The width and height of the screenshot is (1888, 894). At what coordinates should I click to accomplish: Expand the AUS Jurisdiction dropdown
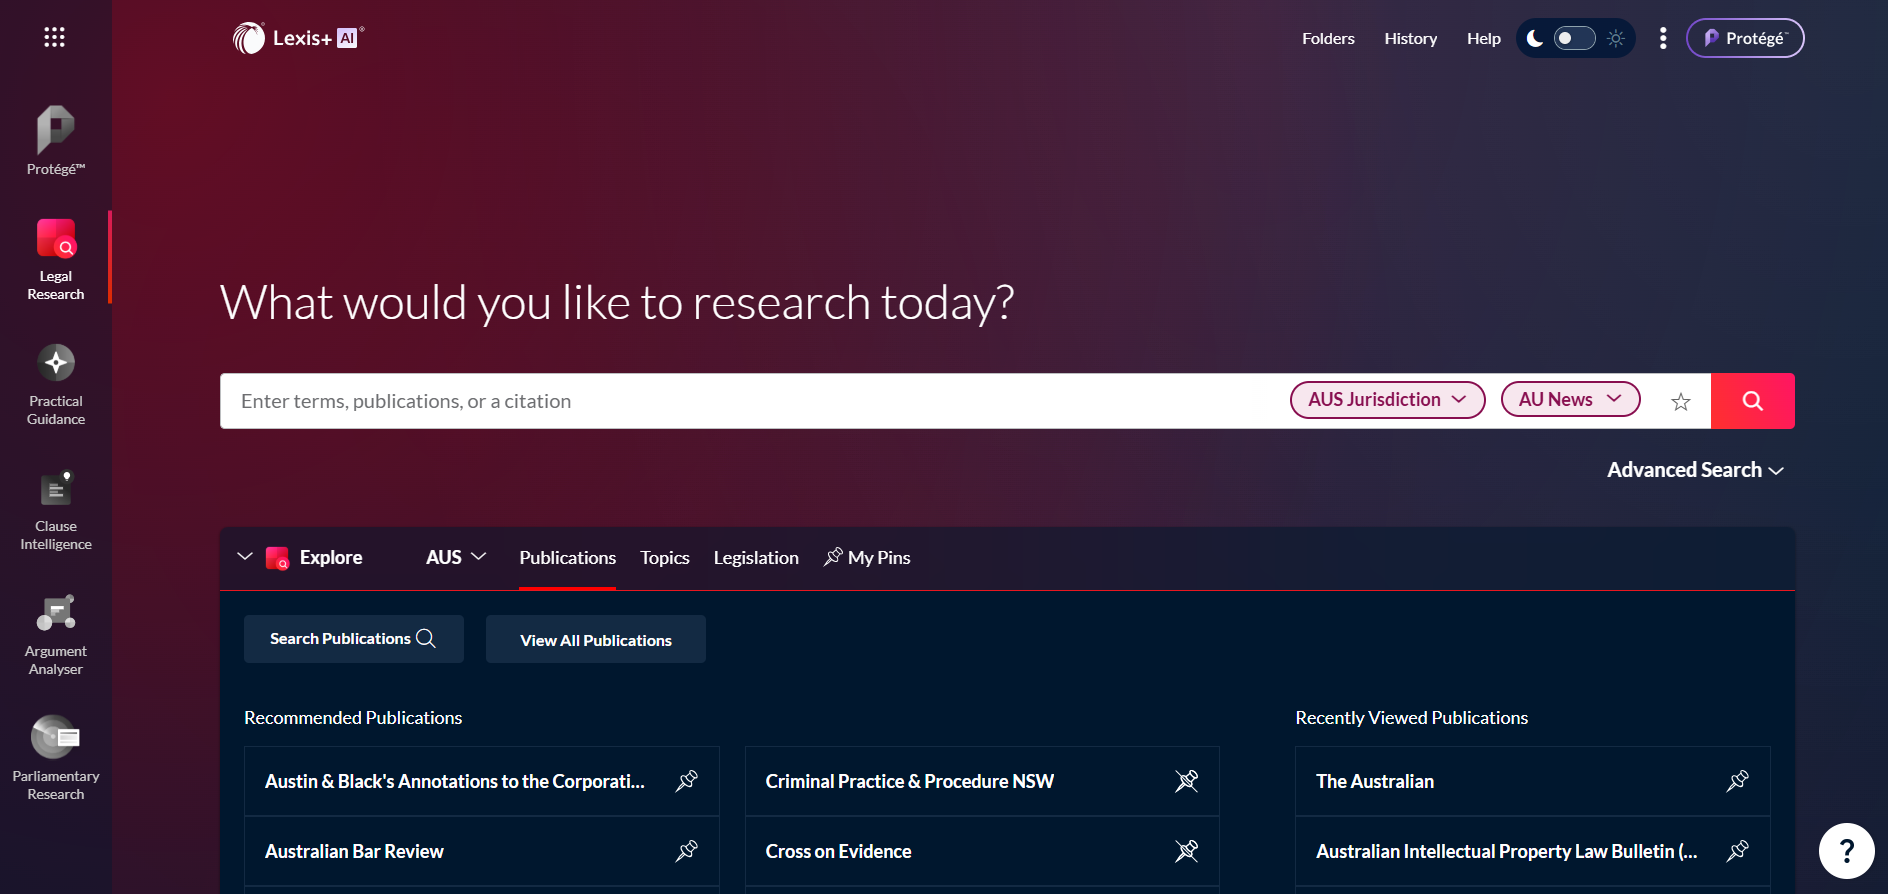click(1387, 400)
